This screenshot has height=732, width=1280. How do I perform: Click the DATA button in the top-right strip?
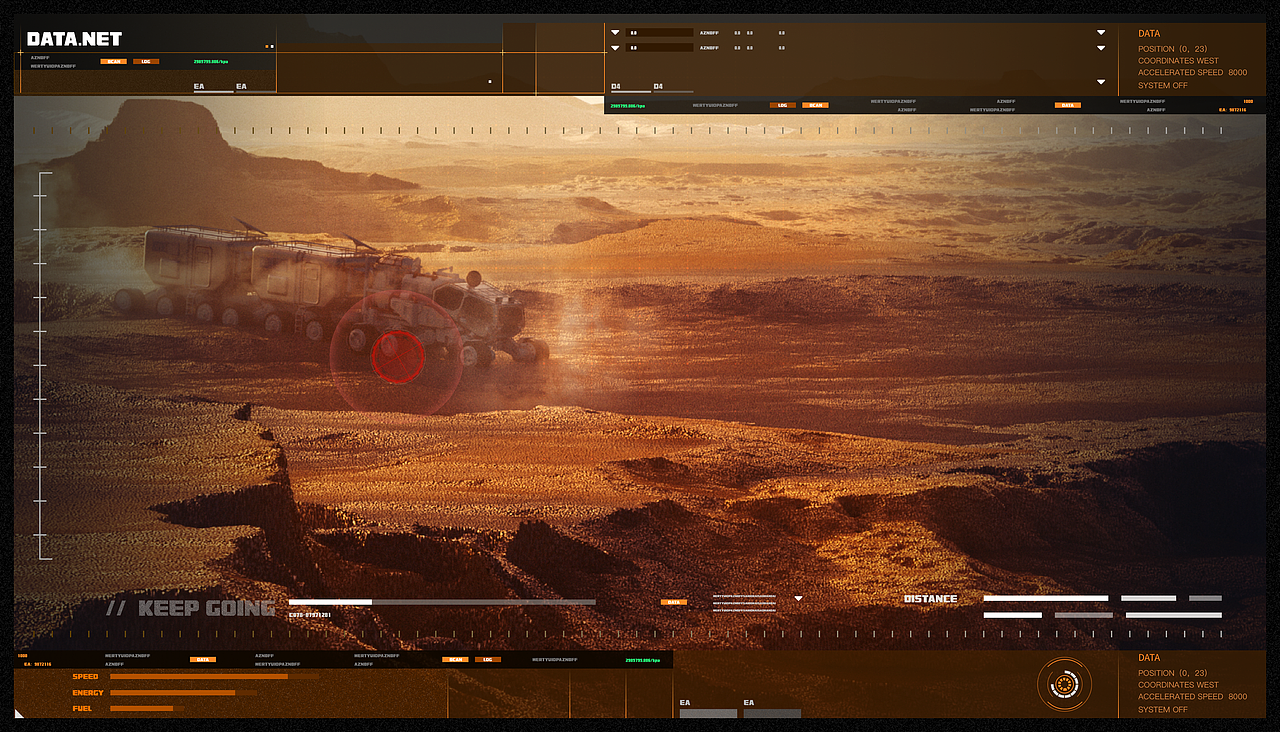pyautogui.click(x=1068, y=105)
